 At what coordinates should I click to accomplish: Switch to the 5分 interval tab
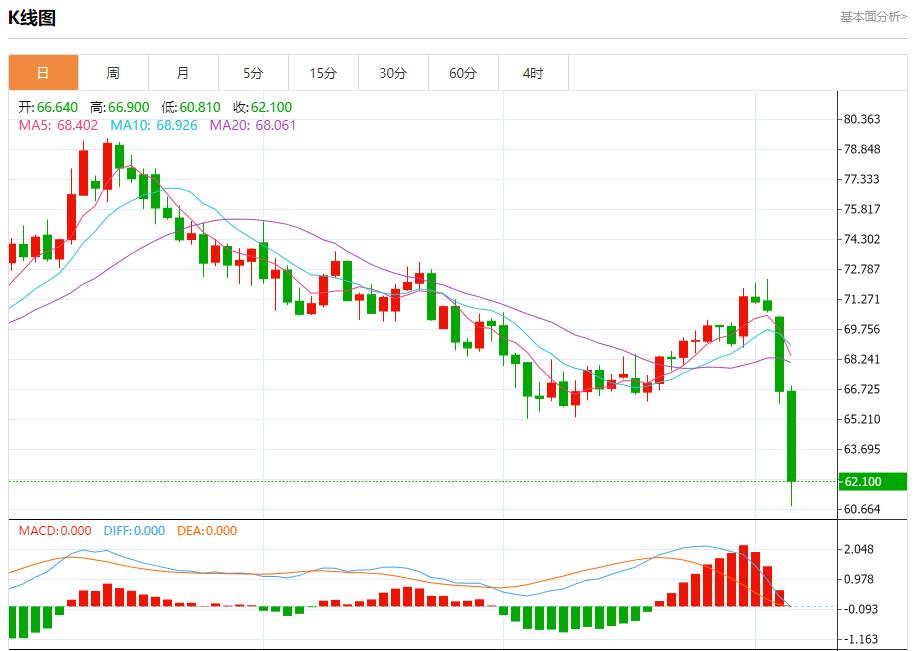point(253,73)
